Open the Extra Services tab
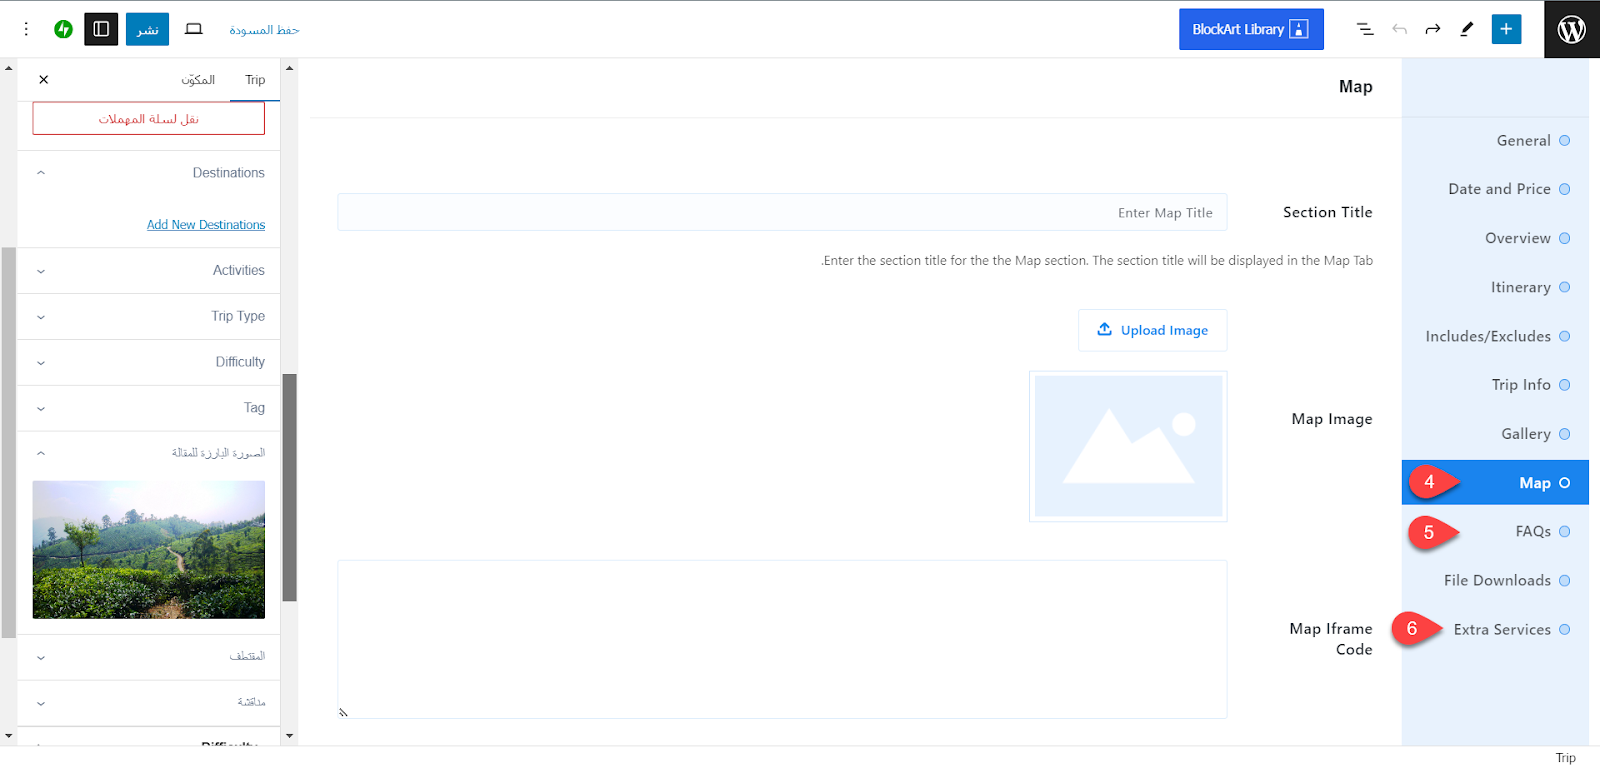1600x768 pixels. tap(1495, 630)
